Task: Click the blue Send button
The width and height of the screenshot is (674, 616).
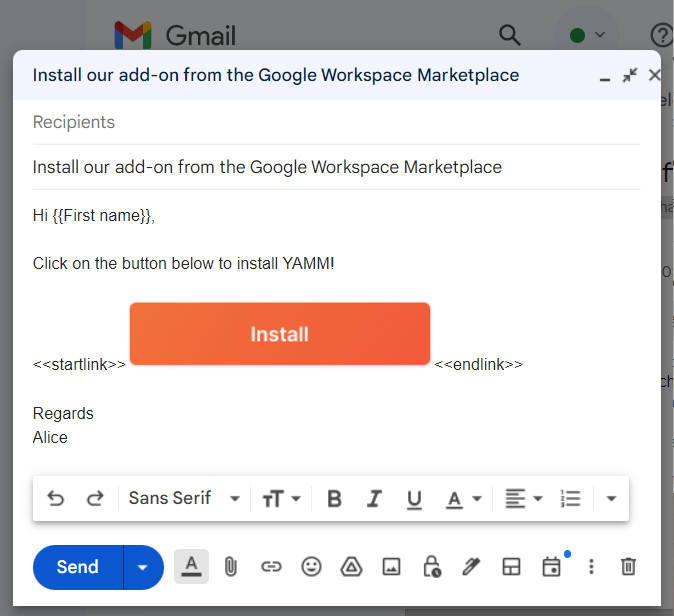Action: pos(78,568)
